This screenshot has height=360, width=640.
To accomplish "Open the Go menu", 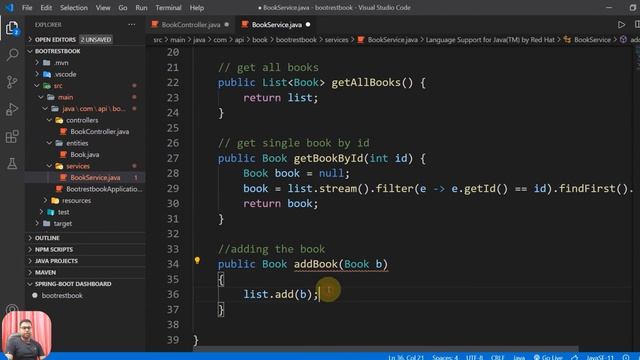I will pos(122,8).
